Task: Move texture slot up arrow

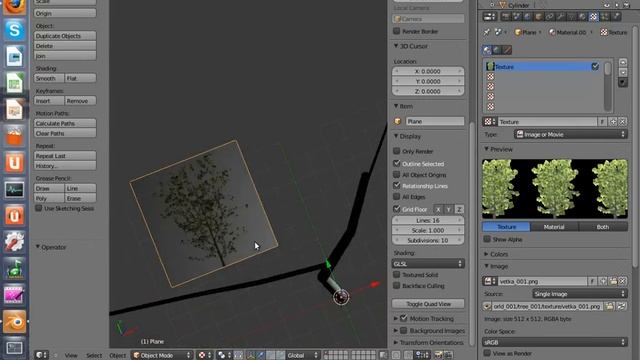Action: click(x=623, y=62)
